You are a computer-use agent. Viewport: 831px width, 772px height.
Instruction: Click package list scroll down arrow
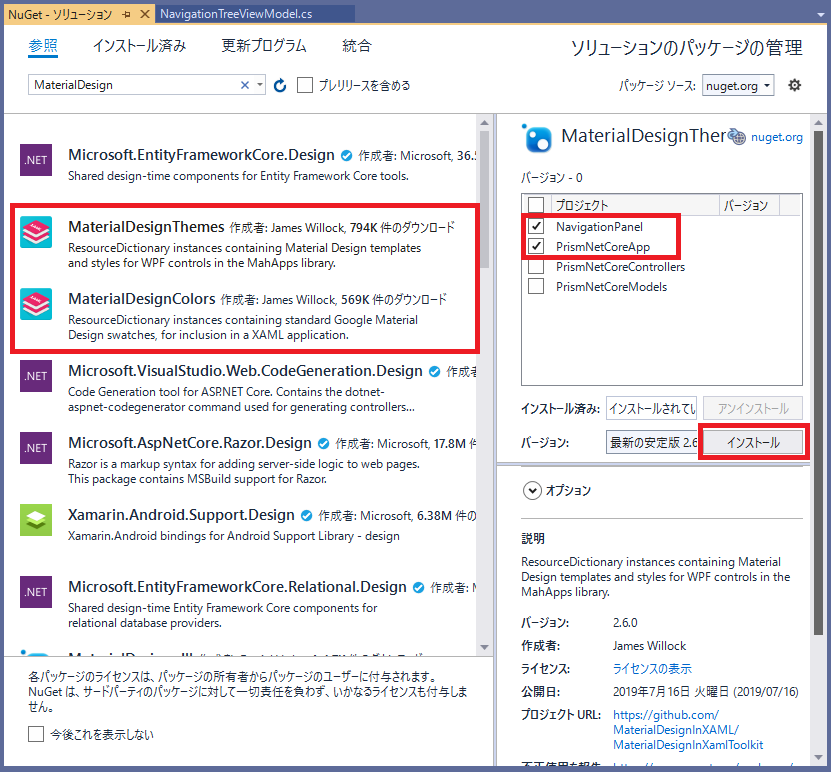point(484,647)
